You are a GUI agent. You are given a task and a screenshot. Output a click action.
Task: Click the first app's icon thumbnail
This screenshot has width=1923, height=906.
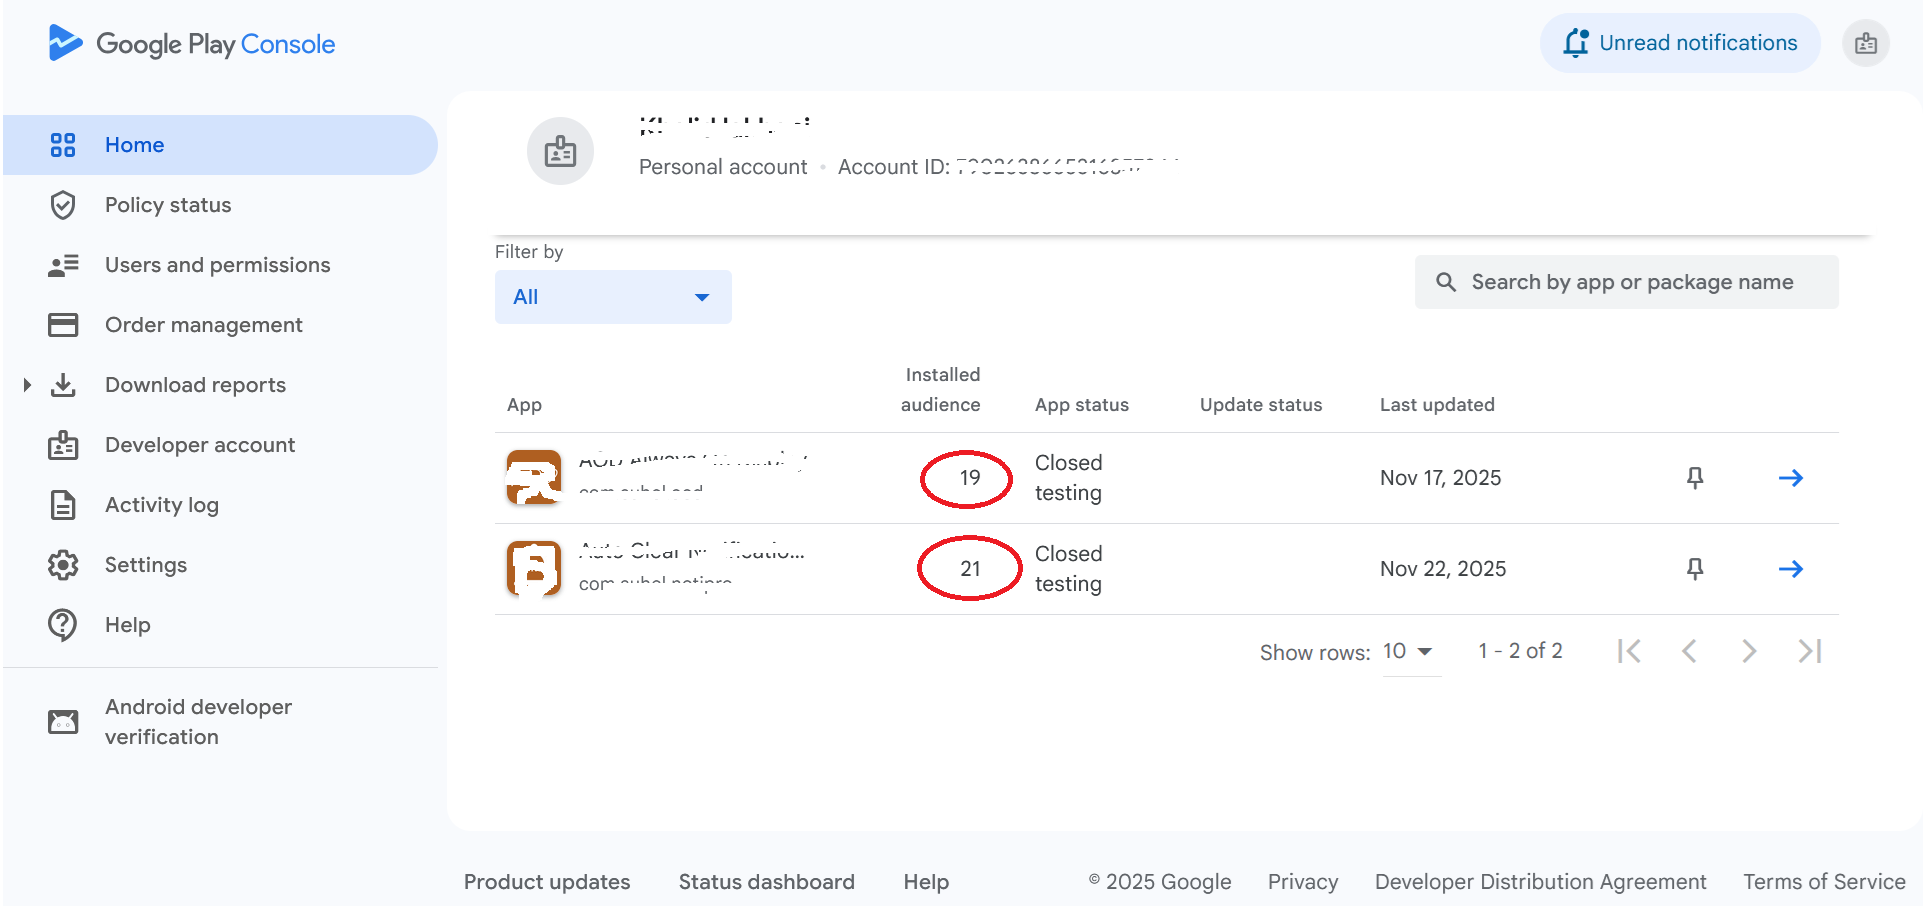point(534,478)
